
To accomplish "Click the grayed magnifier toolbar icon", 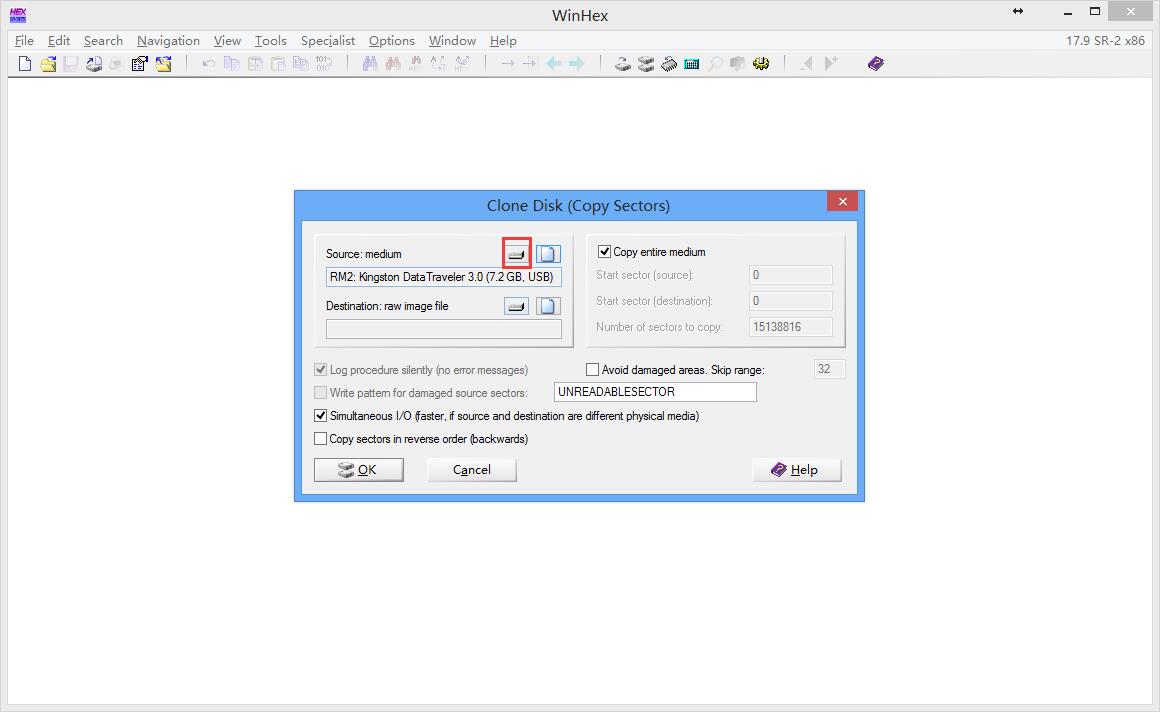I will tap(715, 64).
